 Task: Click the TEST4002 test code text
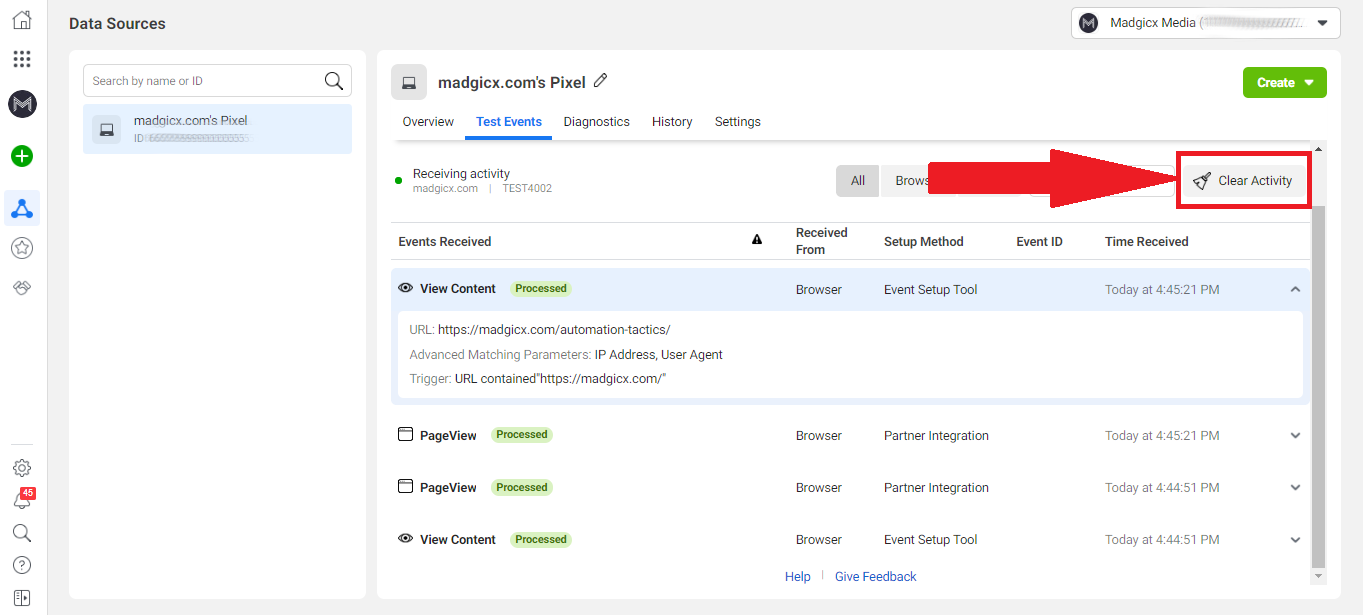click(527, 188)
